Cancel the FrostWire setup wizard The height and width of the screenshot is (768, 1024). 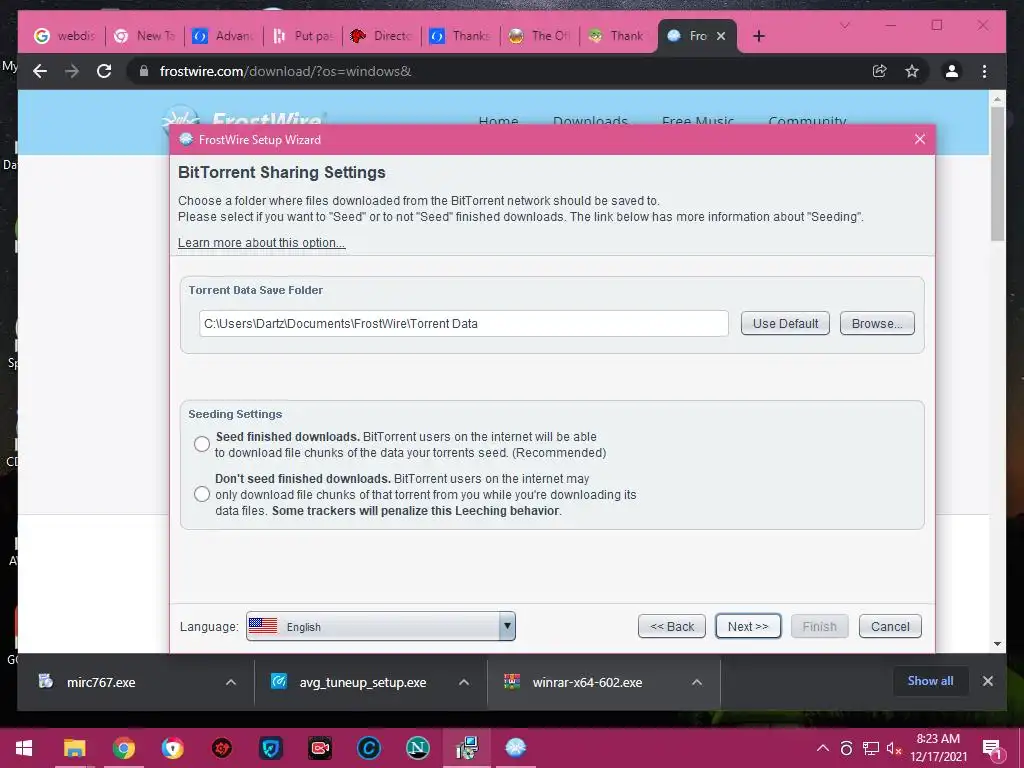tap(890, 626)
